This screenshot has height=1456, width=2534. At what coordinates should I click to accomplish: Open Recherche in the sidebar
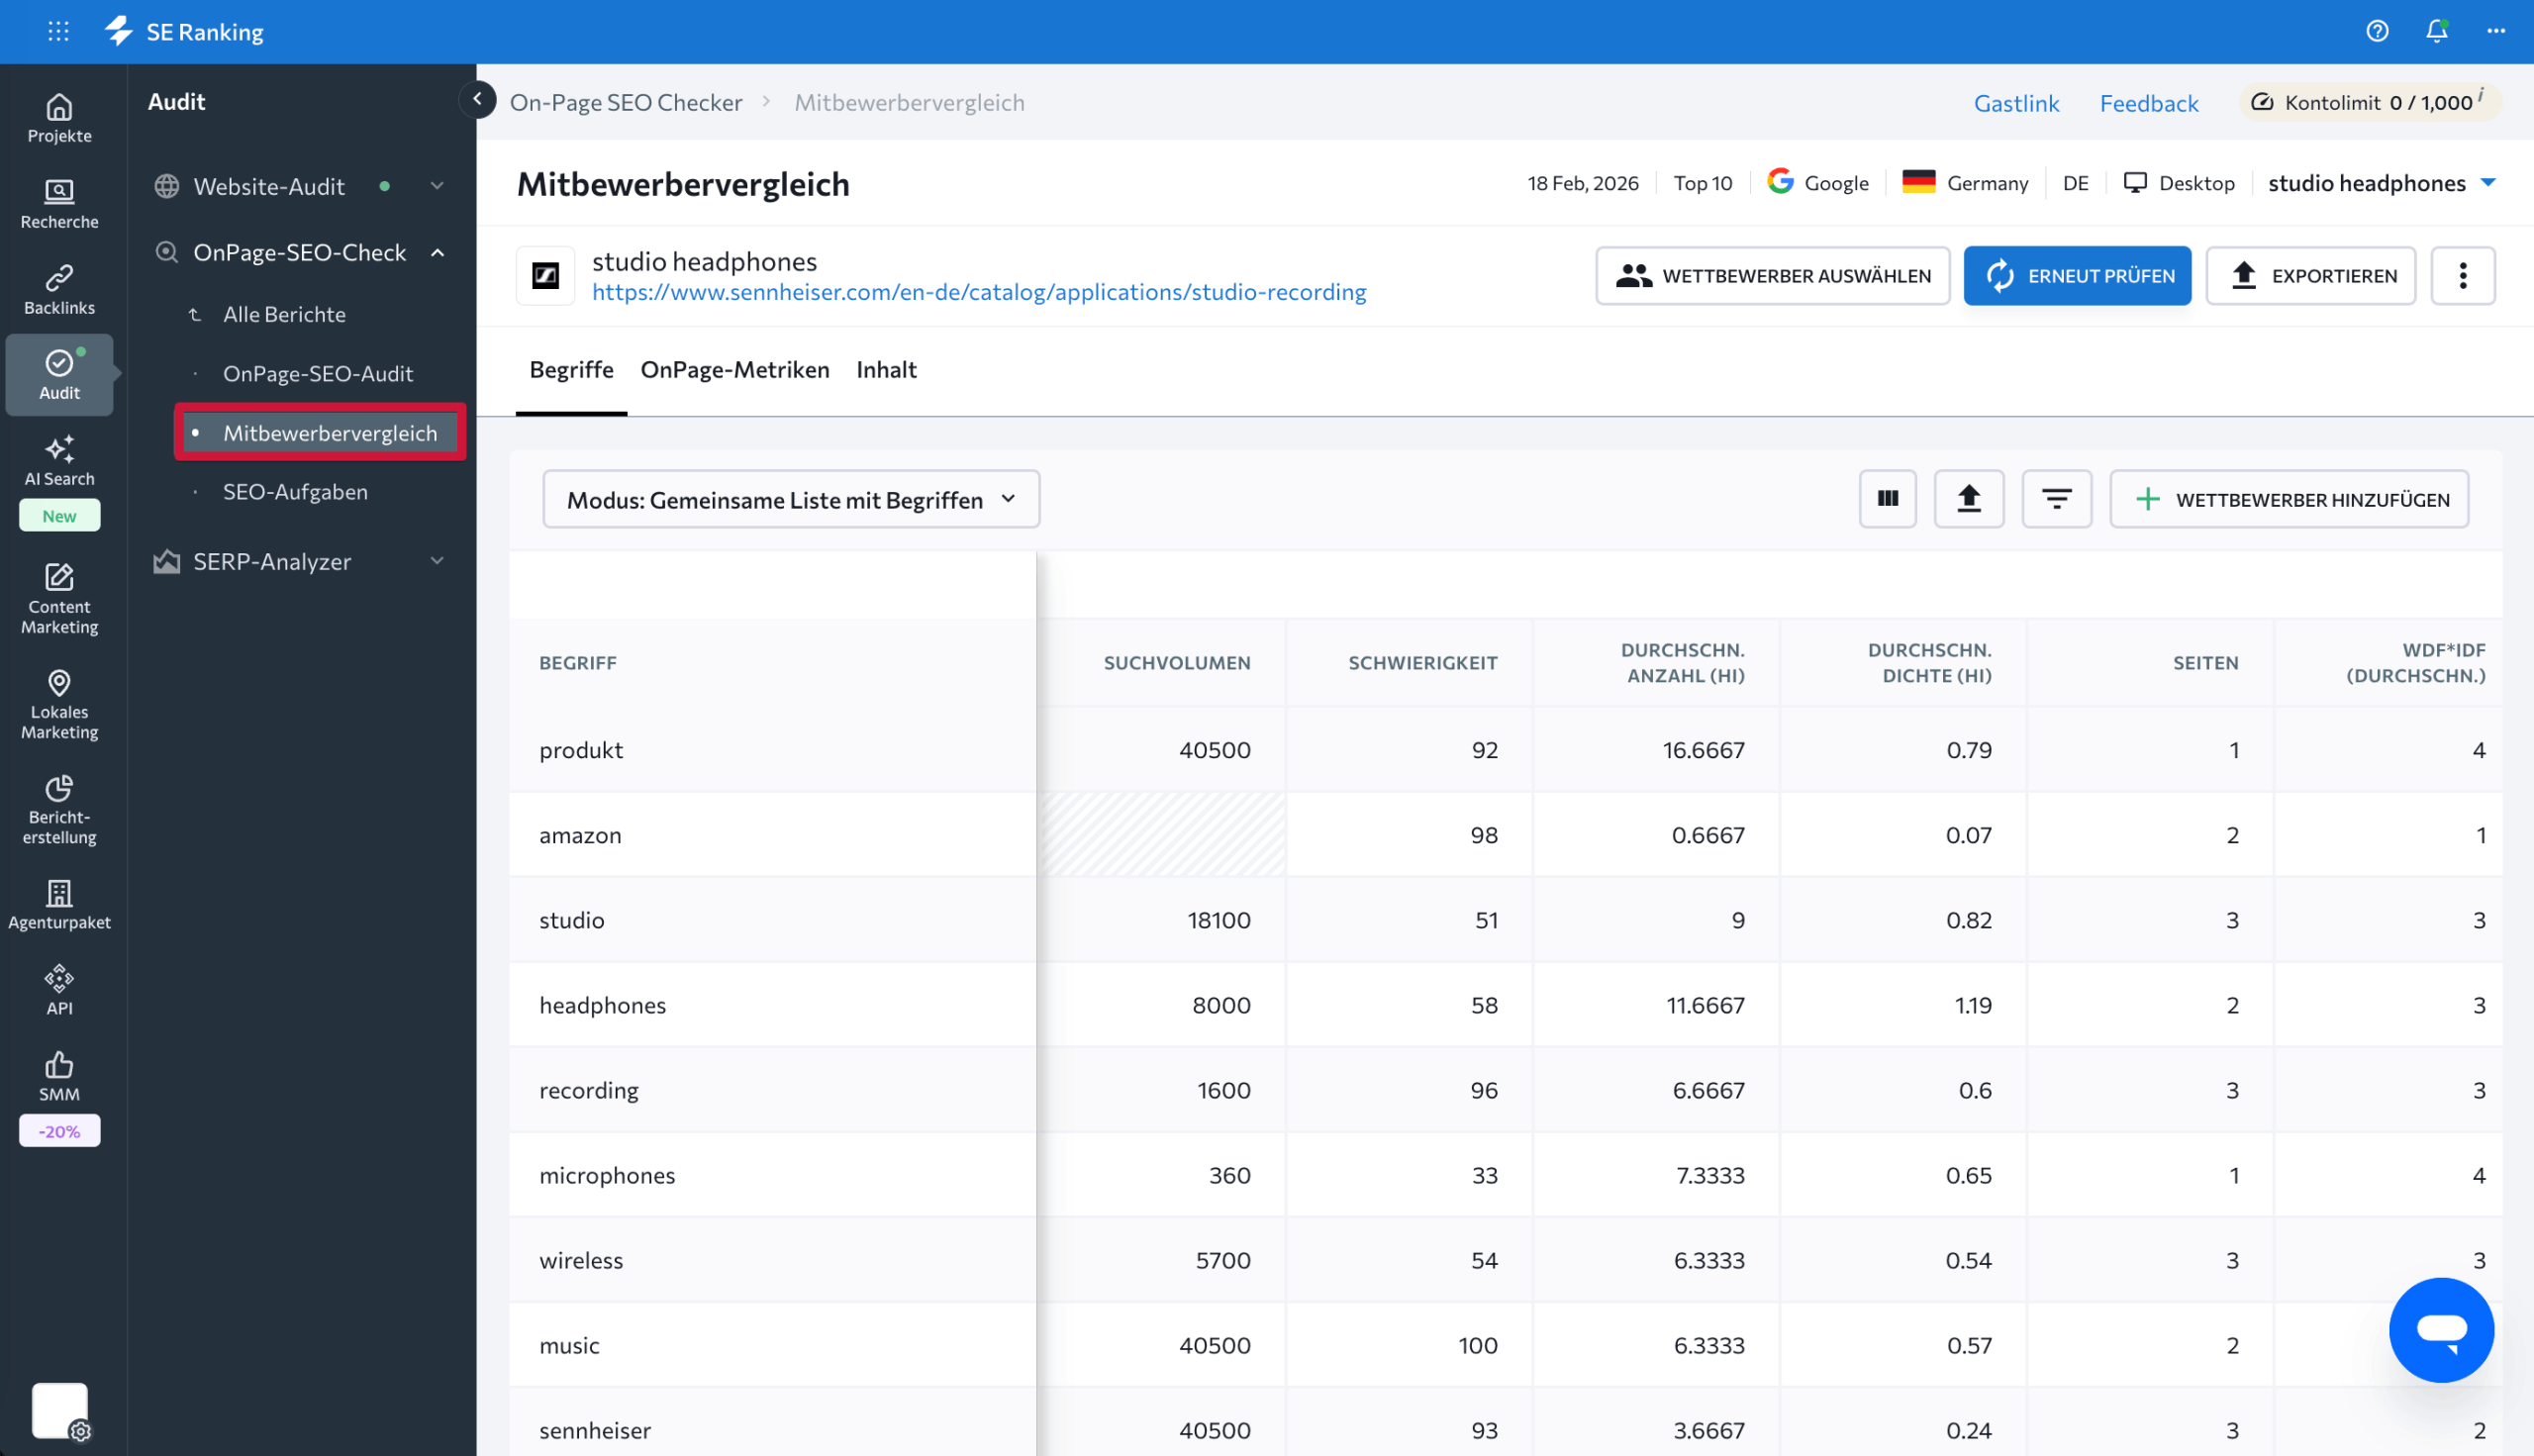click(x=59, y=204)
